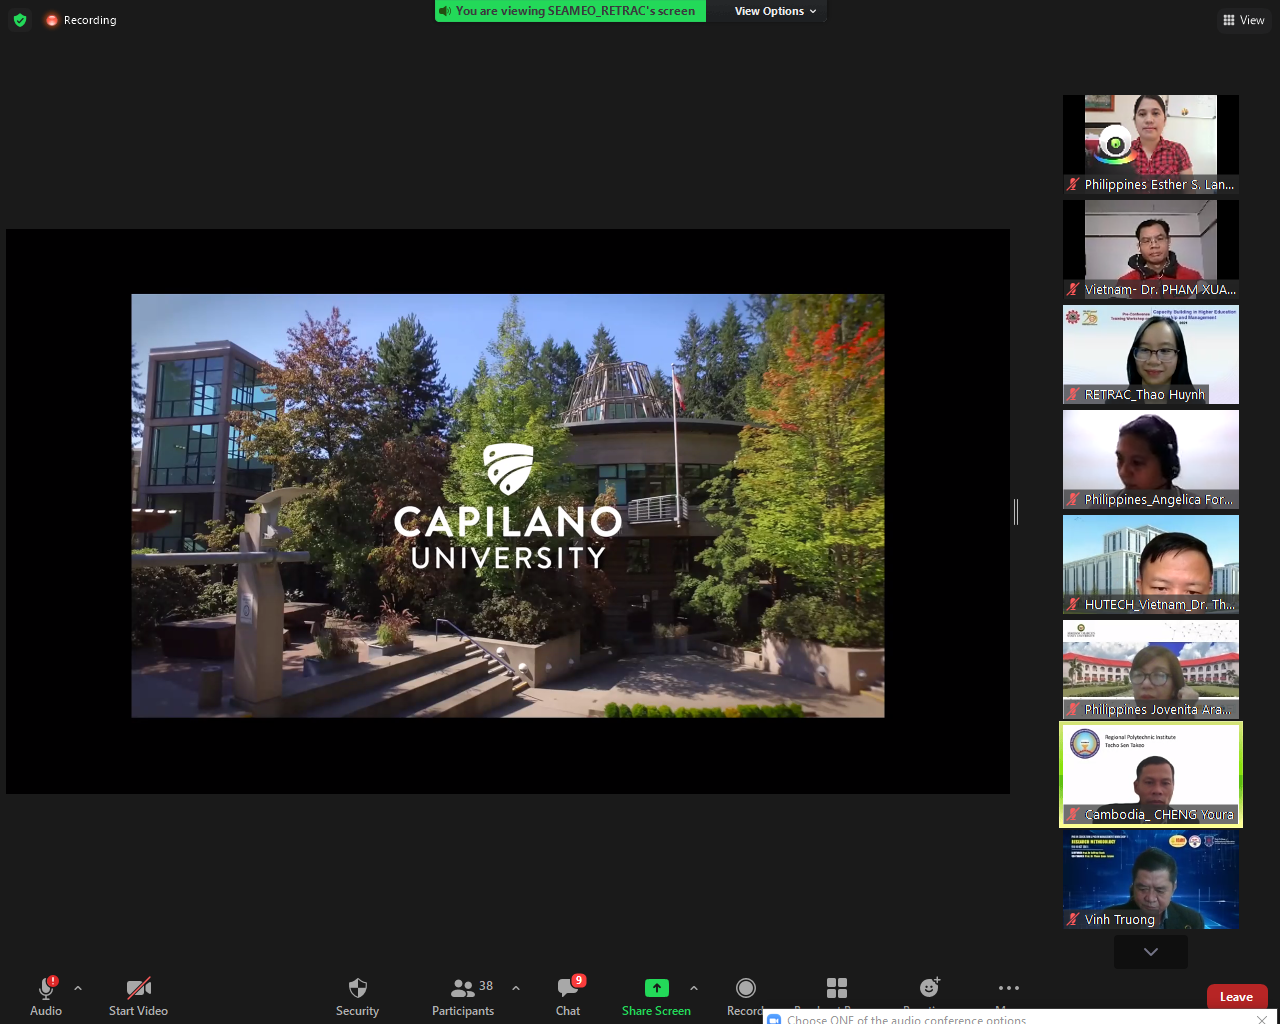Viewport: 1280px width, 1024px height.
Task: Toggle meeting recording with Record button
Action: (x=746, y=989)
